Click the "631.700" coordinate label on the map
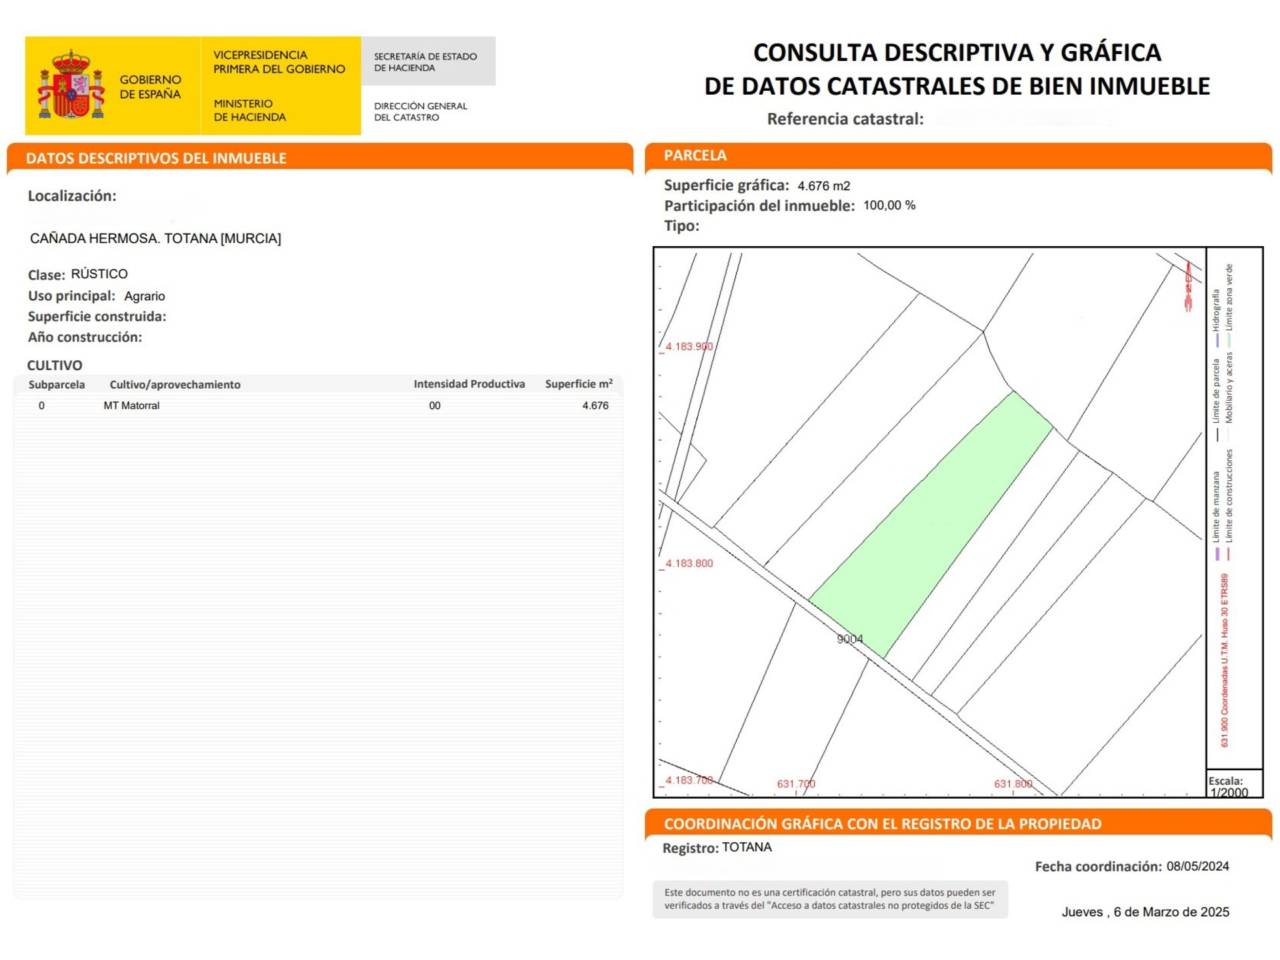Screen dimensions: 1280x960 pyautogui.click(x=796, y=784)
